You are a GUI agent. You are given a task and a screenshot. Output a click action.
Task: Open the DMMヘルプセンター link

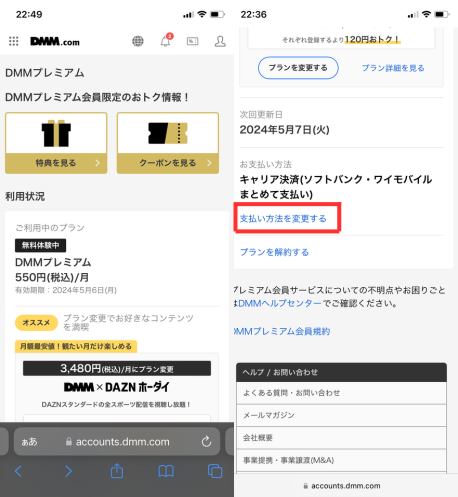(x=280, y=303)
